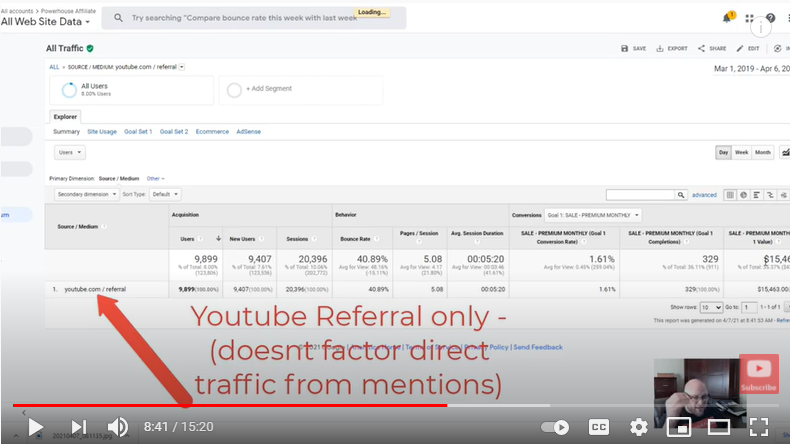Open video settings gear
Screen dimensions: 790x444
point(638,427)
